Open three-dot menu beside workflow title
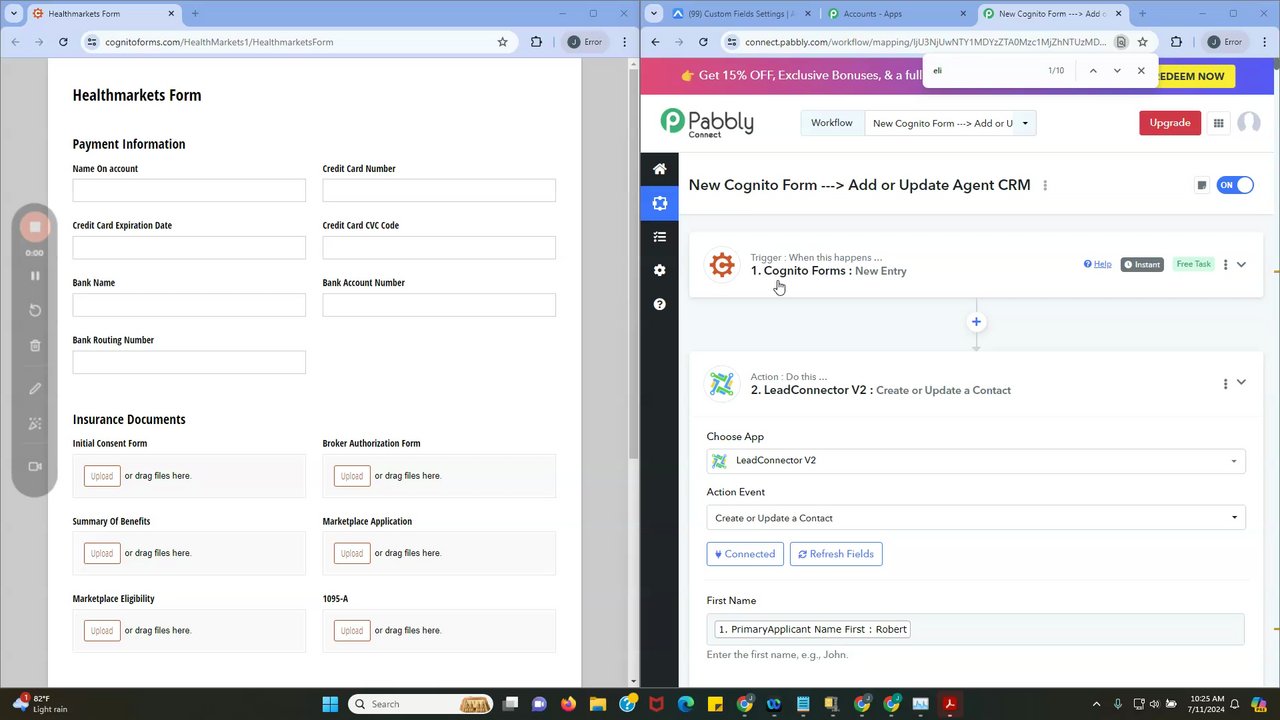 tap(1045, 185)
